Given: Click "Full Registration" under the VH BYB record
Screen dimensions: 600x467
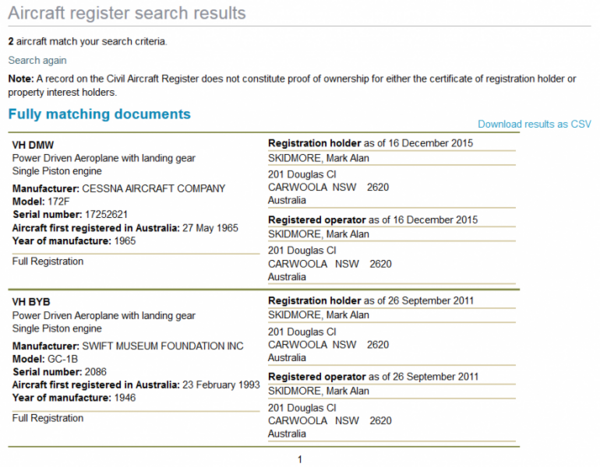Looking at the screenshot, I should coord(48,417).
